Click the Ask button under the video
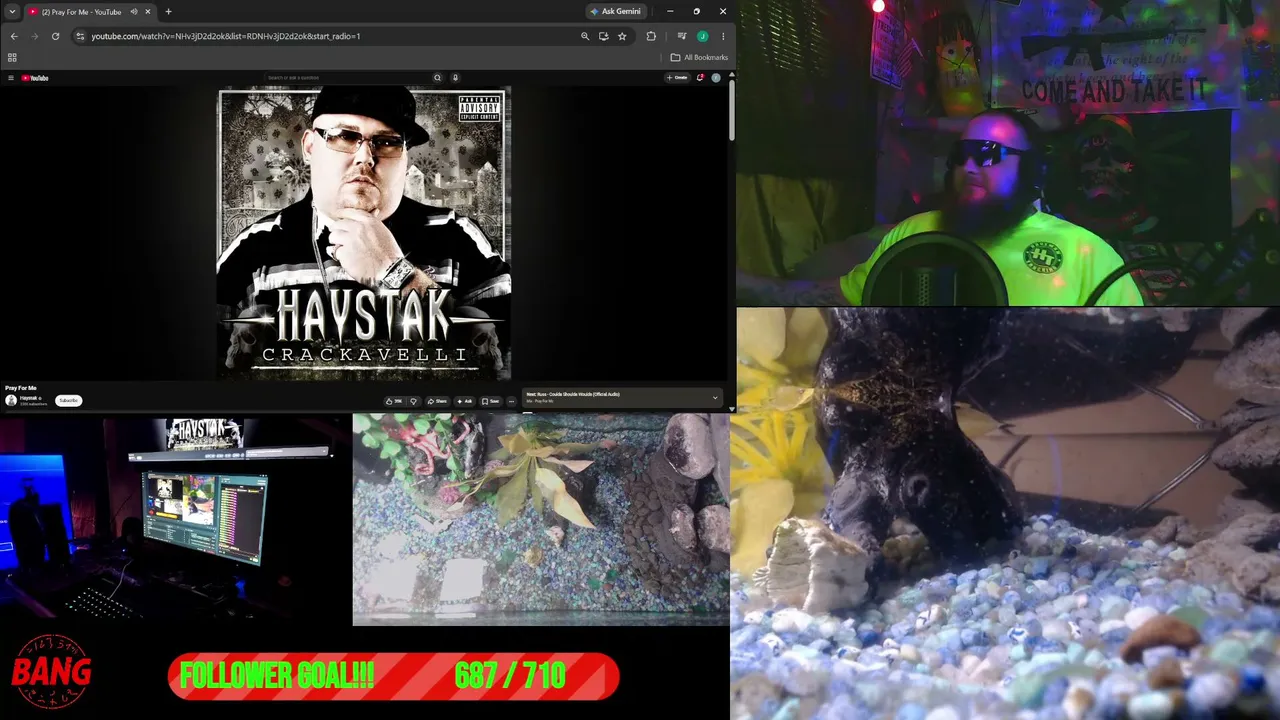Screen dimensions: 1280x720 464,401
